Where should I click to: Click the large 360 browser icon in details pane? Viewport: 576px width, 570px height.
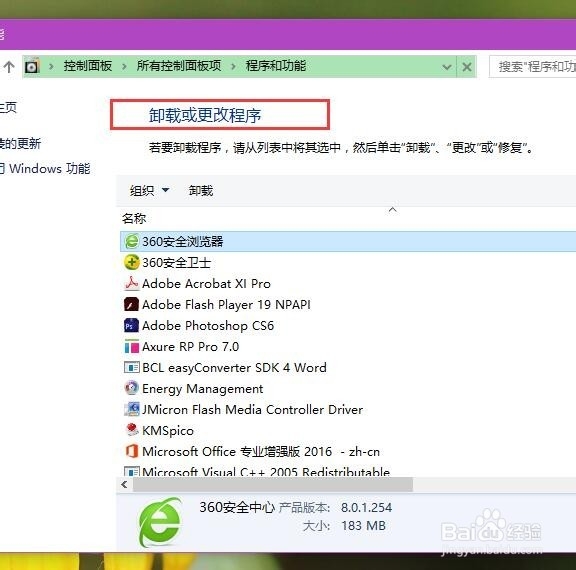pos(160,522)
